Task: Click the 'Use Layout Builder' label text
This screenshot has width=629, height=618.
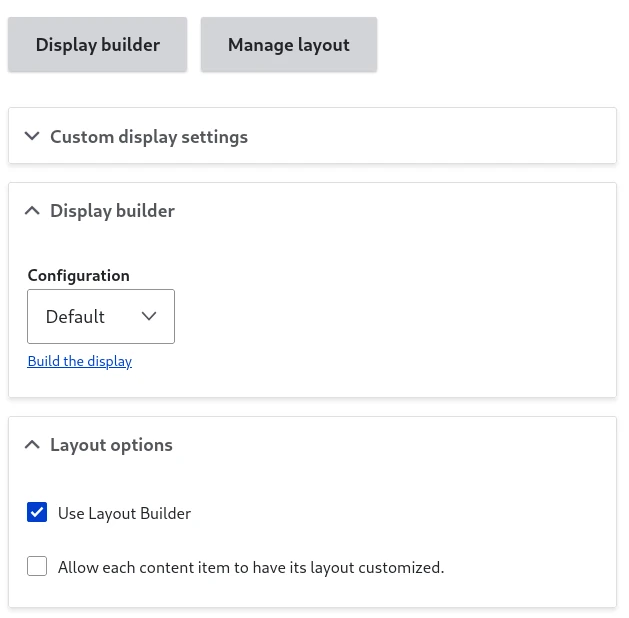Action: [x=124, y=513]
